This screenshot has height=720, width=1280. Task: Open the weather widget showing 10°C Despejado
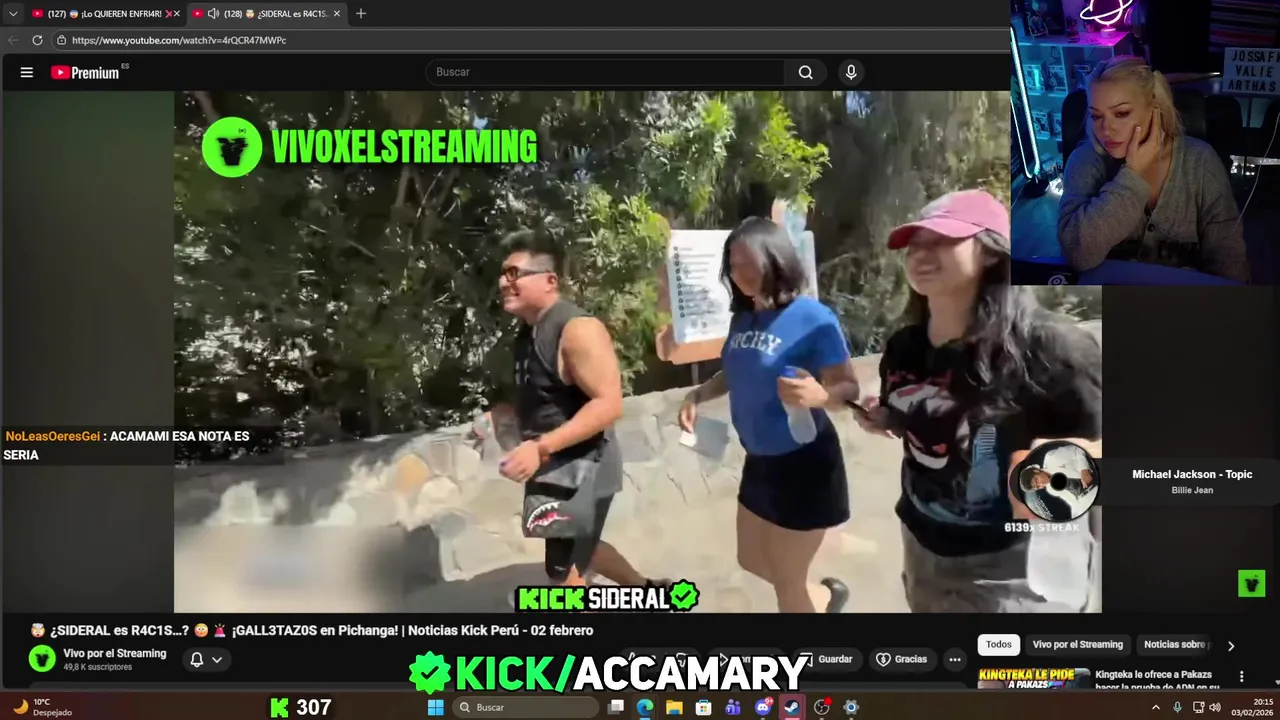[43, 707]
